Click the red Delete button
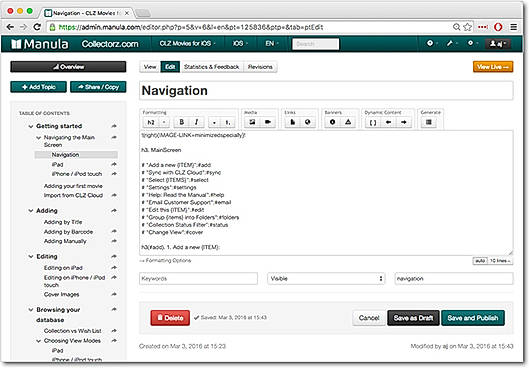 pyautogui.click(x=170, y=318)
